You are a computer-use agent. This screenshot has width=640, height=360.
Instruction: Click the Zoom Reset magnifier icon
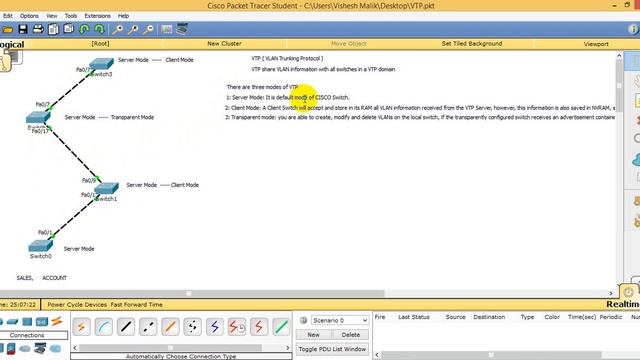click(x=133, y=29)
